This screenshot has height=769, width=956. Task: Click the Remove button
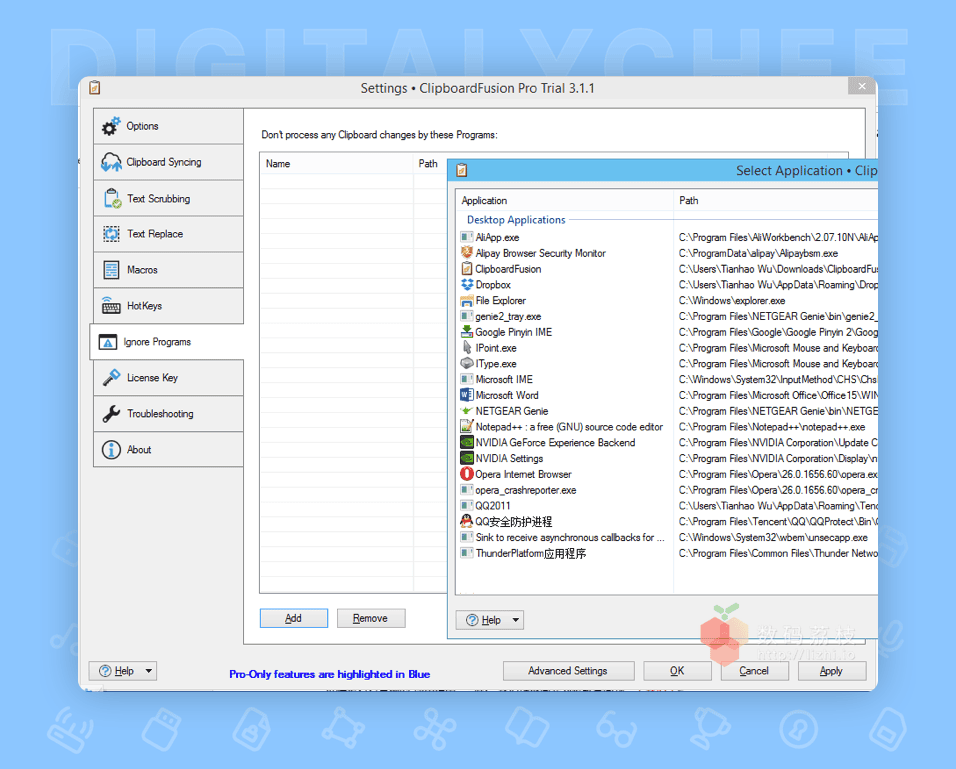coord(371,618)
